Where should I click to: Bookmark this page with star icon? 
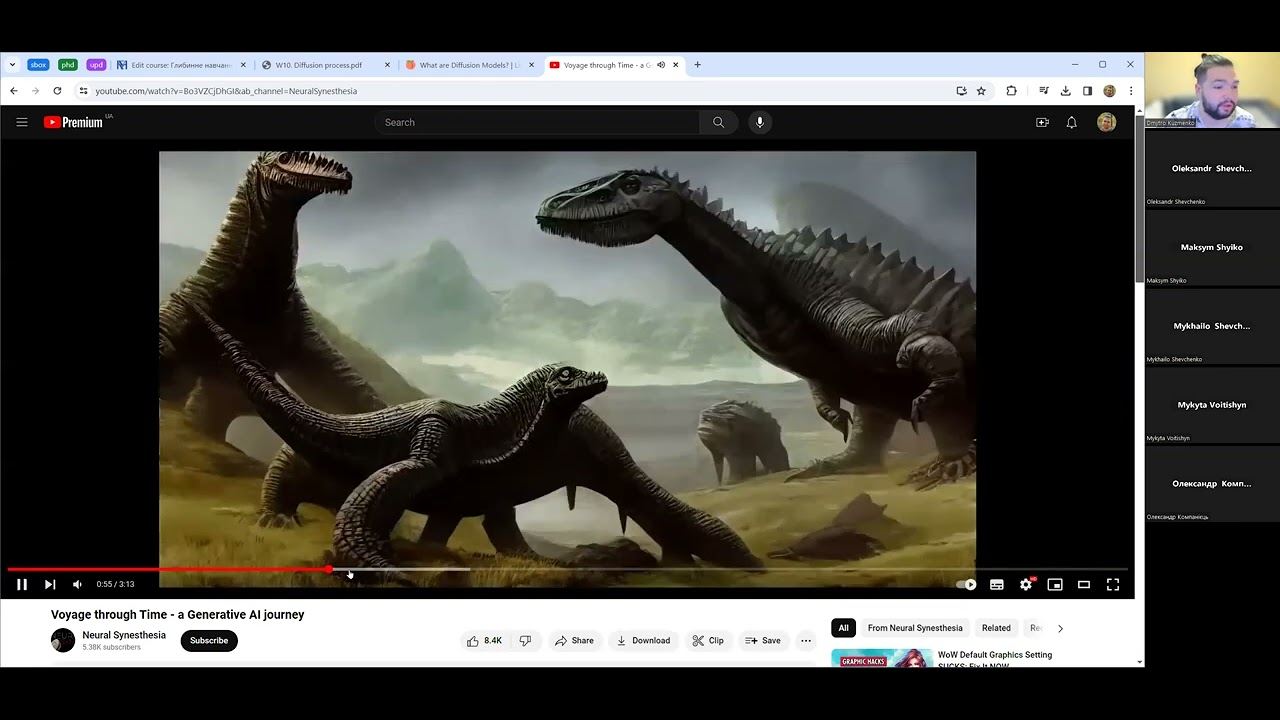[x=981, y=91]
